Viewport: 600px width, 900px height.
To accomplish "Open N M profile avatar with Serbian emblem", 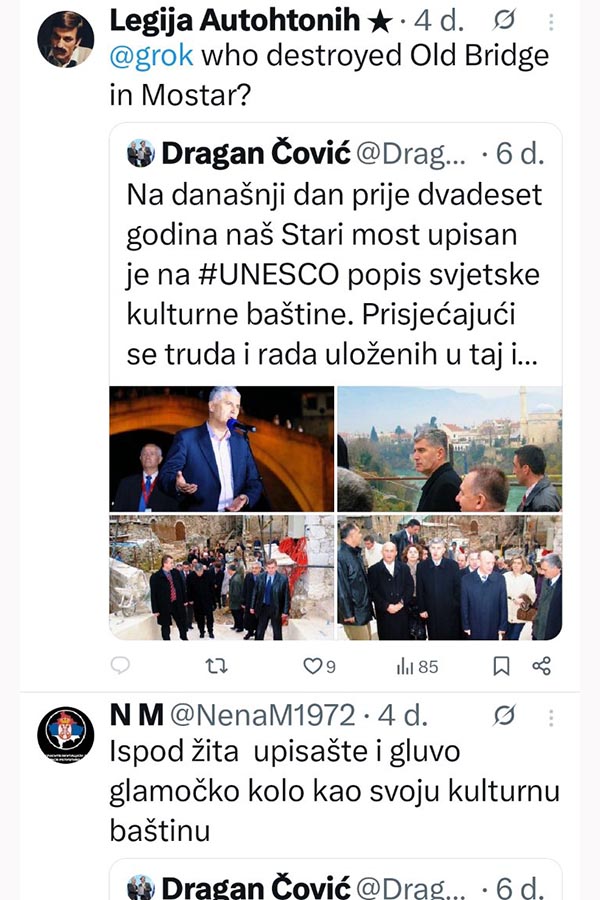I will pos(65,735).
